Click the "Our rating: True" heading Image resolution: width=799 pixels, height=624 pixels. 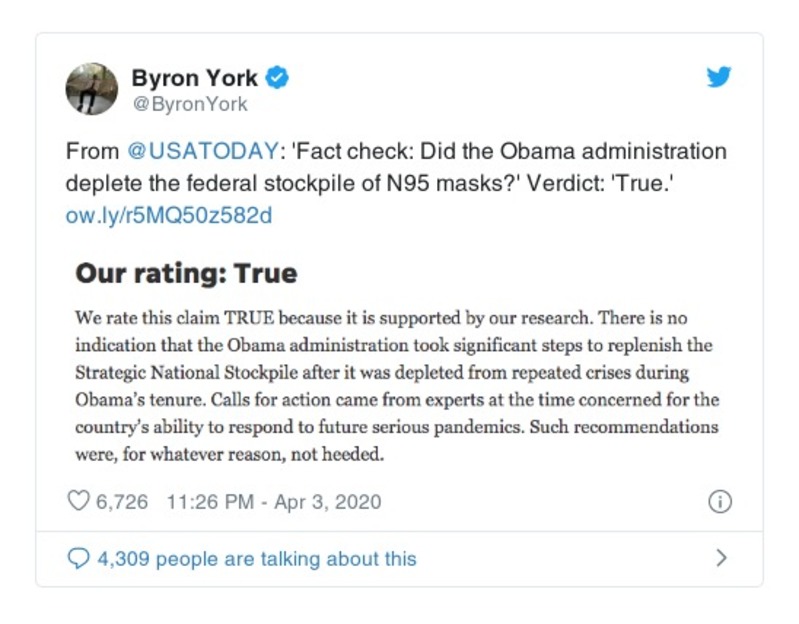[186, 273]
